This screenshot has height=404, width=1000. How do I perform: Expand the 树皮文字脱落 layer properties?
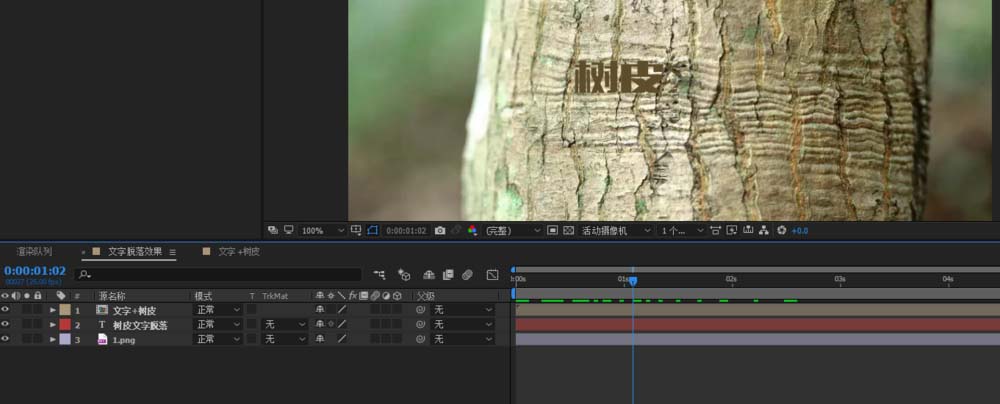coord(54,325)
